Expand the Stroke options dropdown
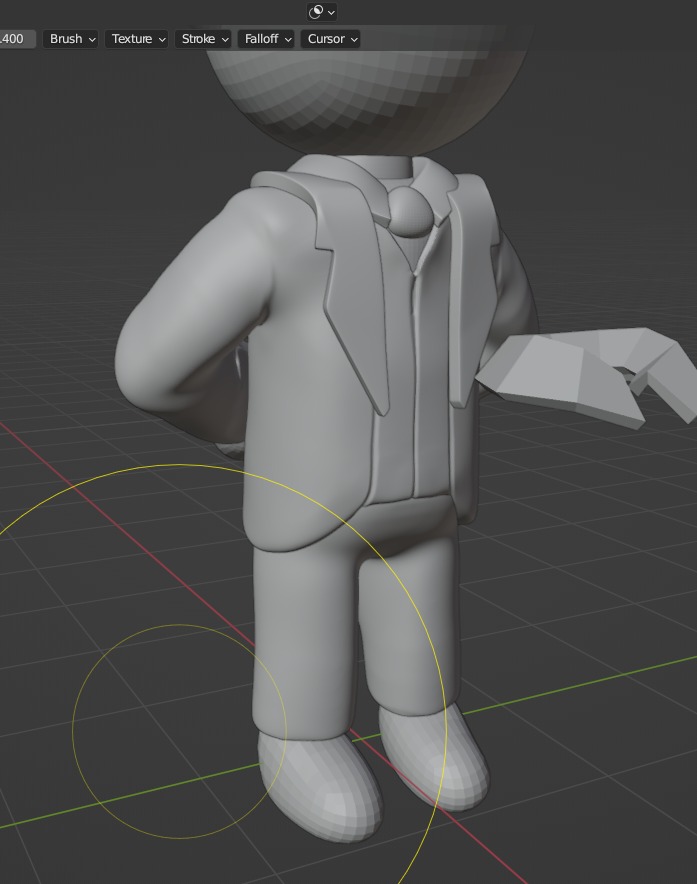Screen dimensions: 697x884 [203, 39]
